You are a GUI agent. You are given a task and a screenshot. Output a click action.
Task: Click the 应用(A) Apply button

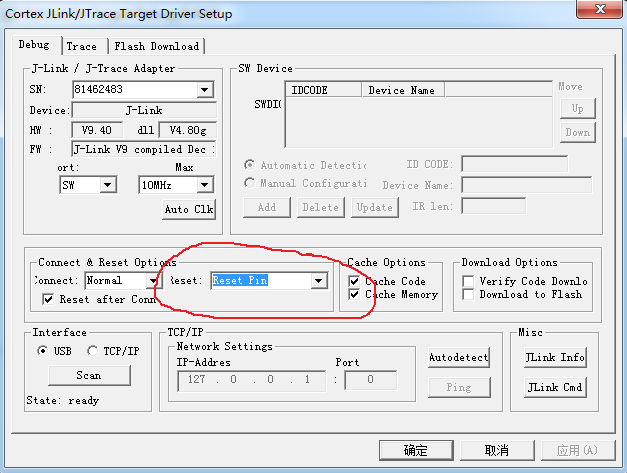(578, 451)
